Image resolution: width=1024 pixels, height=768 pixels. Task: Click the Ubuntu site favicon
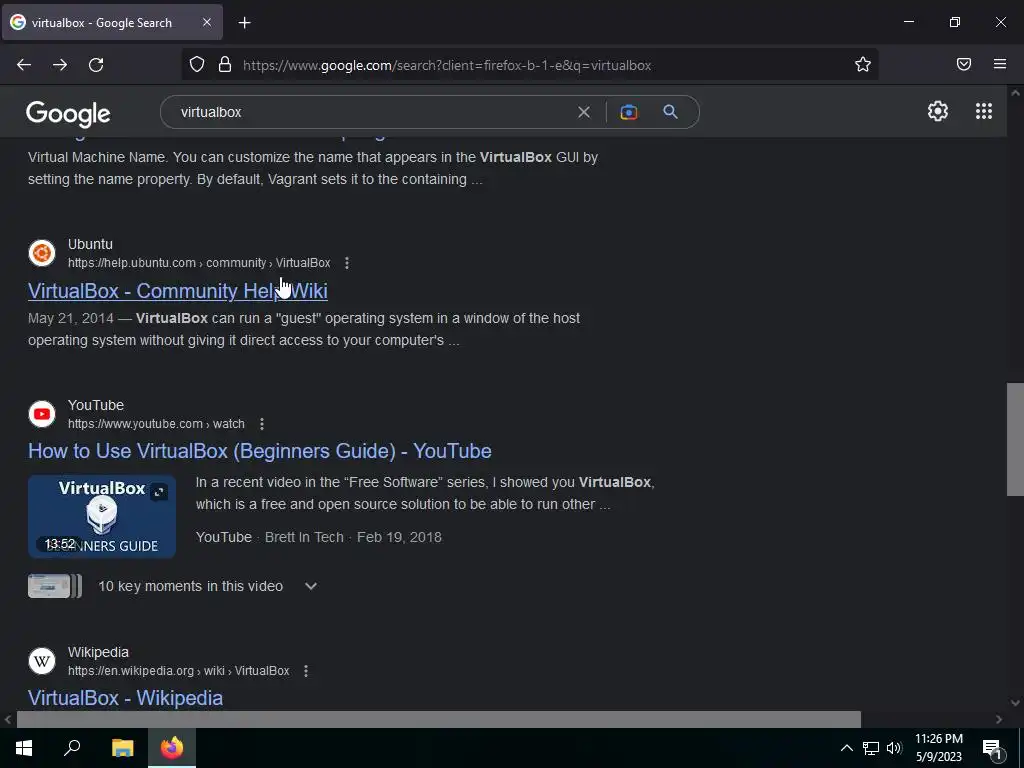[42, 253]
